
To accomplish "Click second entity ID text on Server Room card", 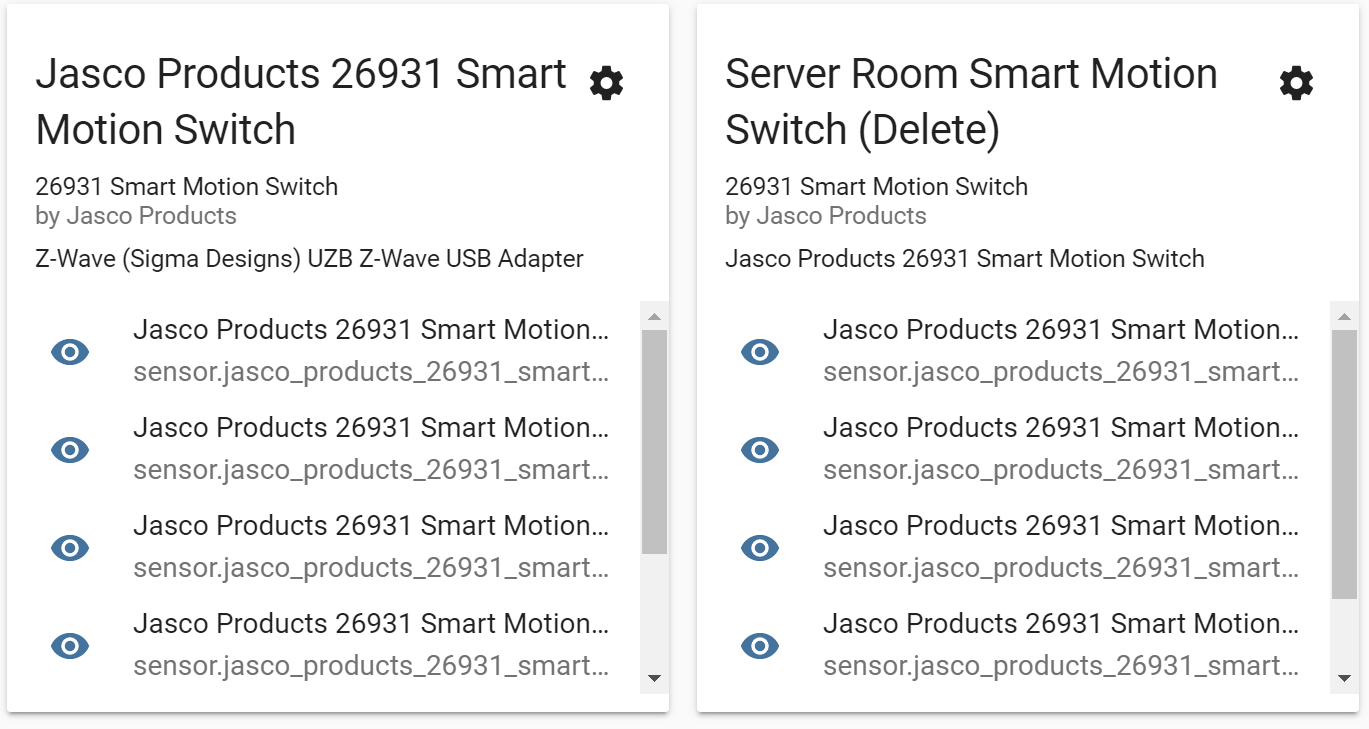I will [1060, 470].
